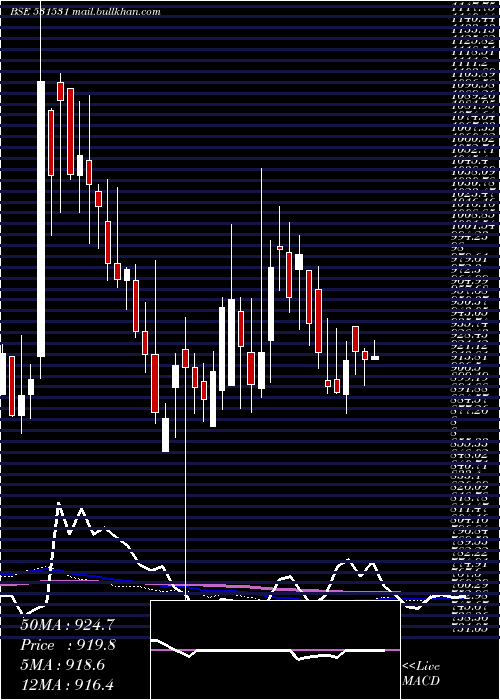
Task: Click the 12MA : 916.4 label
Action: [68, 685]
